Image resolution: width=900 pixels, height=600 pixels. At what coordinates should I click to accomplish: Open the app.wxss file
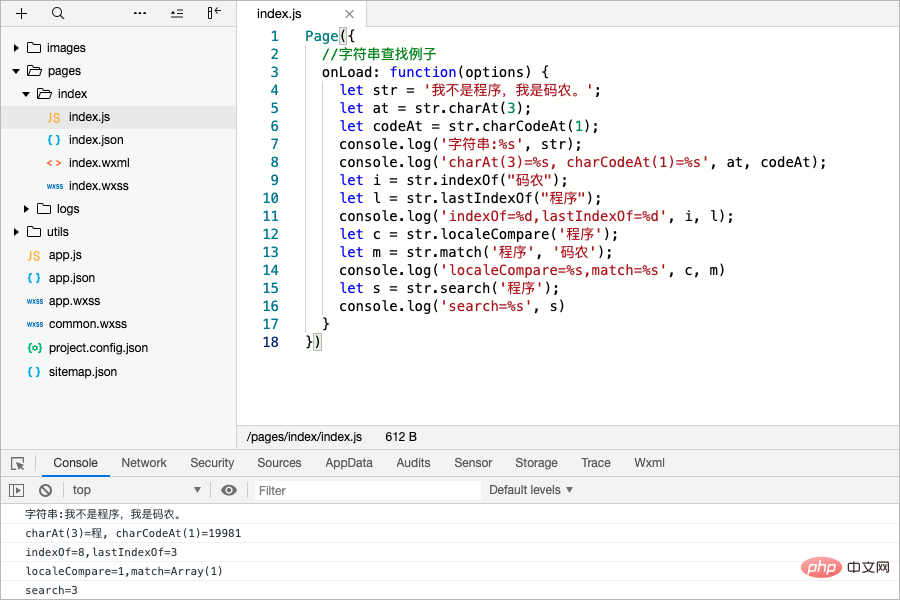[x=74, y=301]
